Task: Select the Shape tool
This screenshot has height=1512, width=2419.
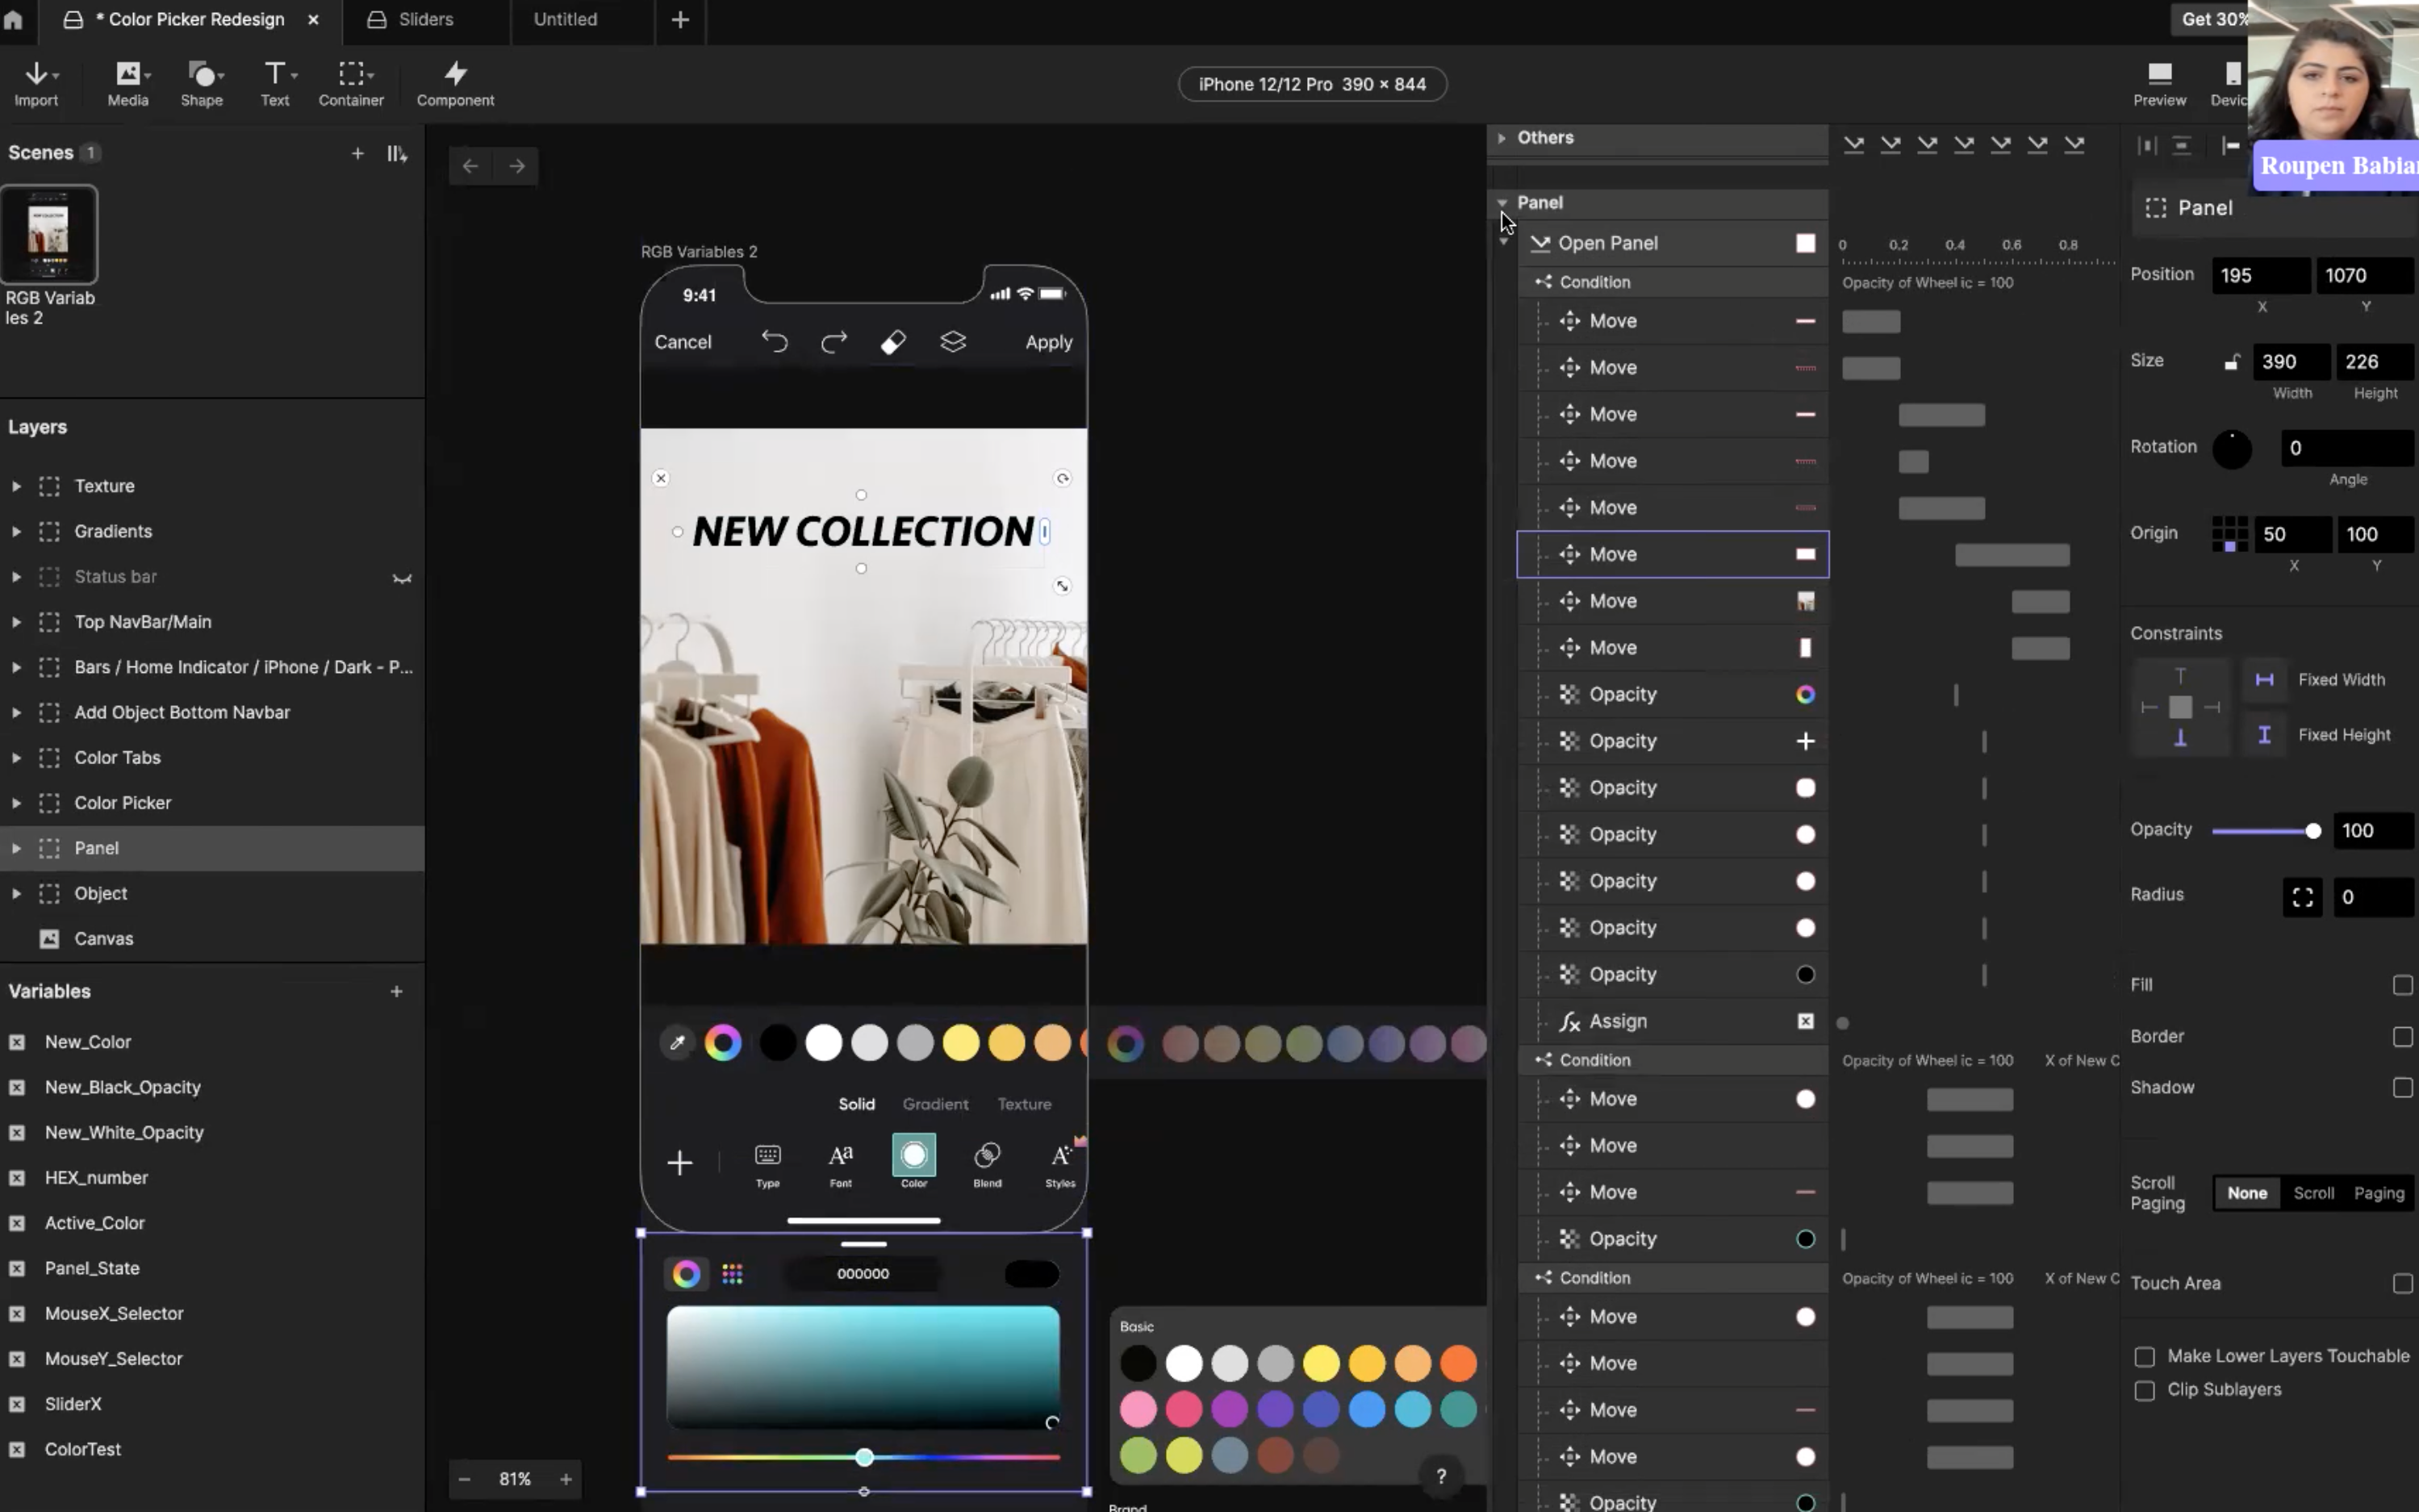Action: (201, 83)
